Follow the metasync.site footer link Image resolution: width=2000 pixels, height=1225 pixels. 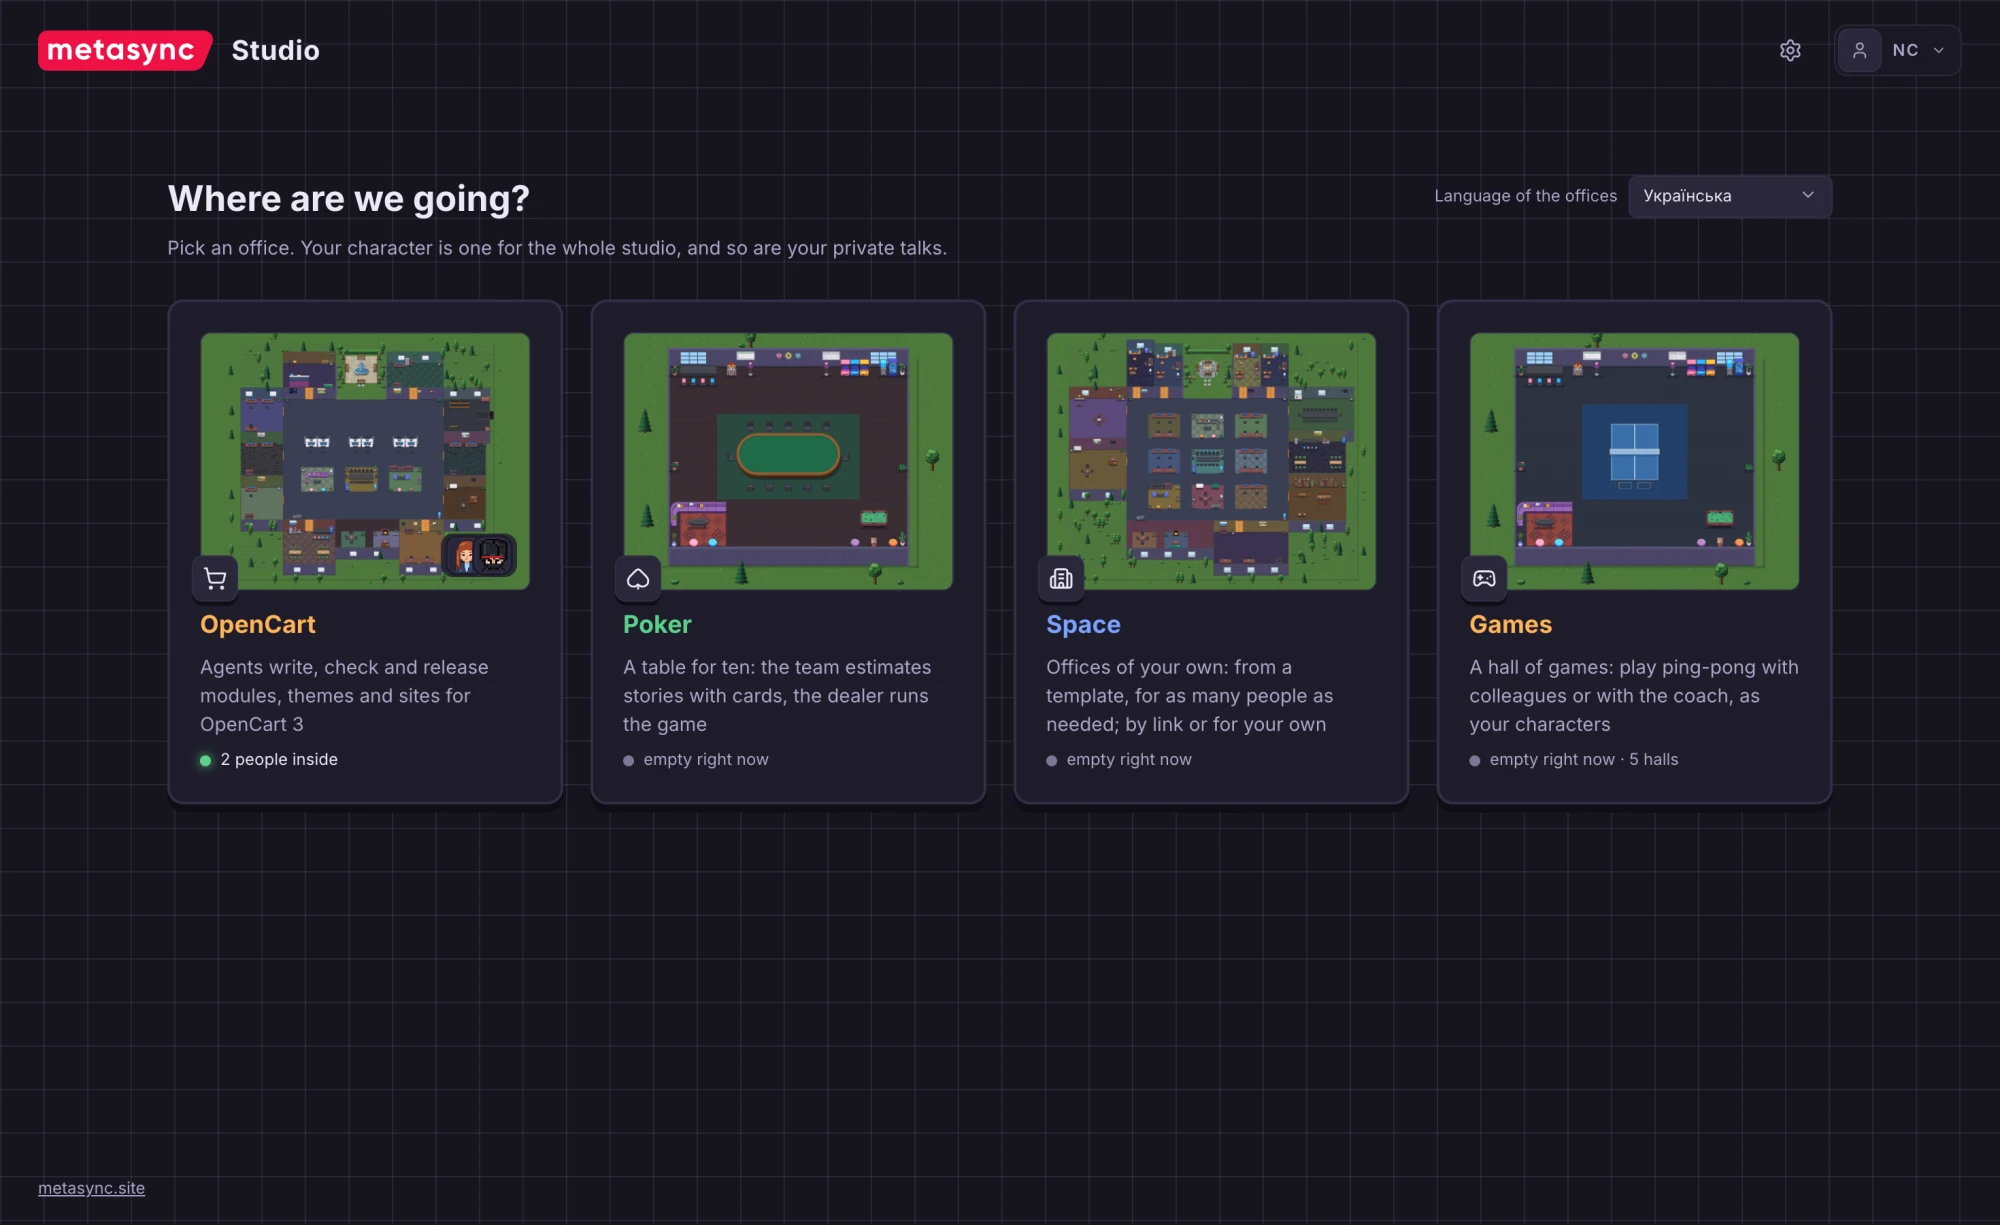91,1188
